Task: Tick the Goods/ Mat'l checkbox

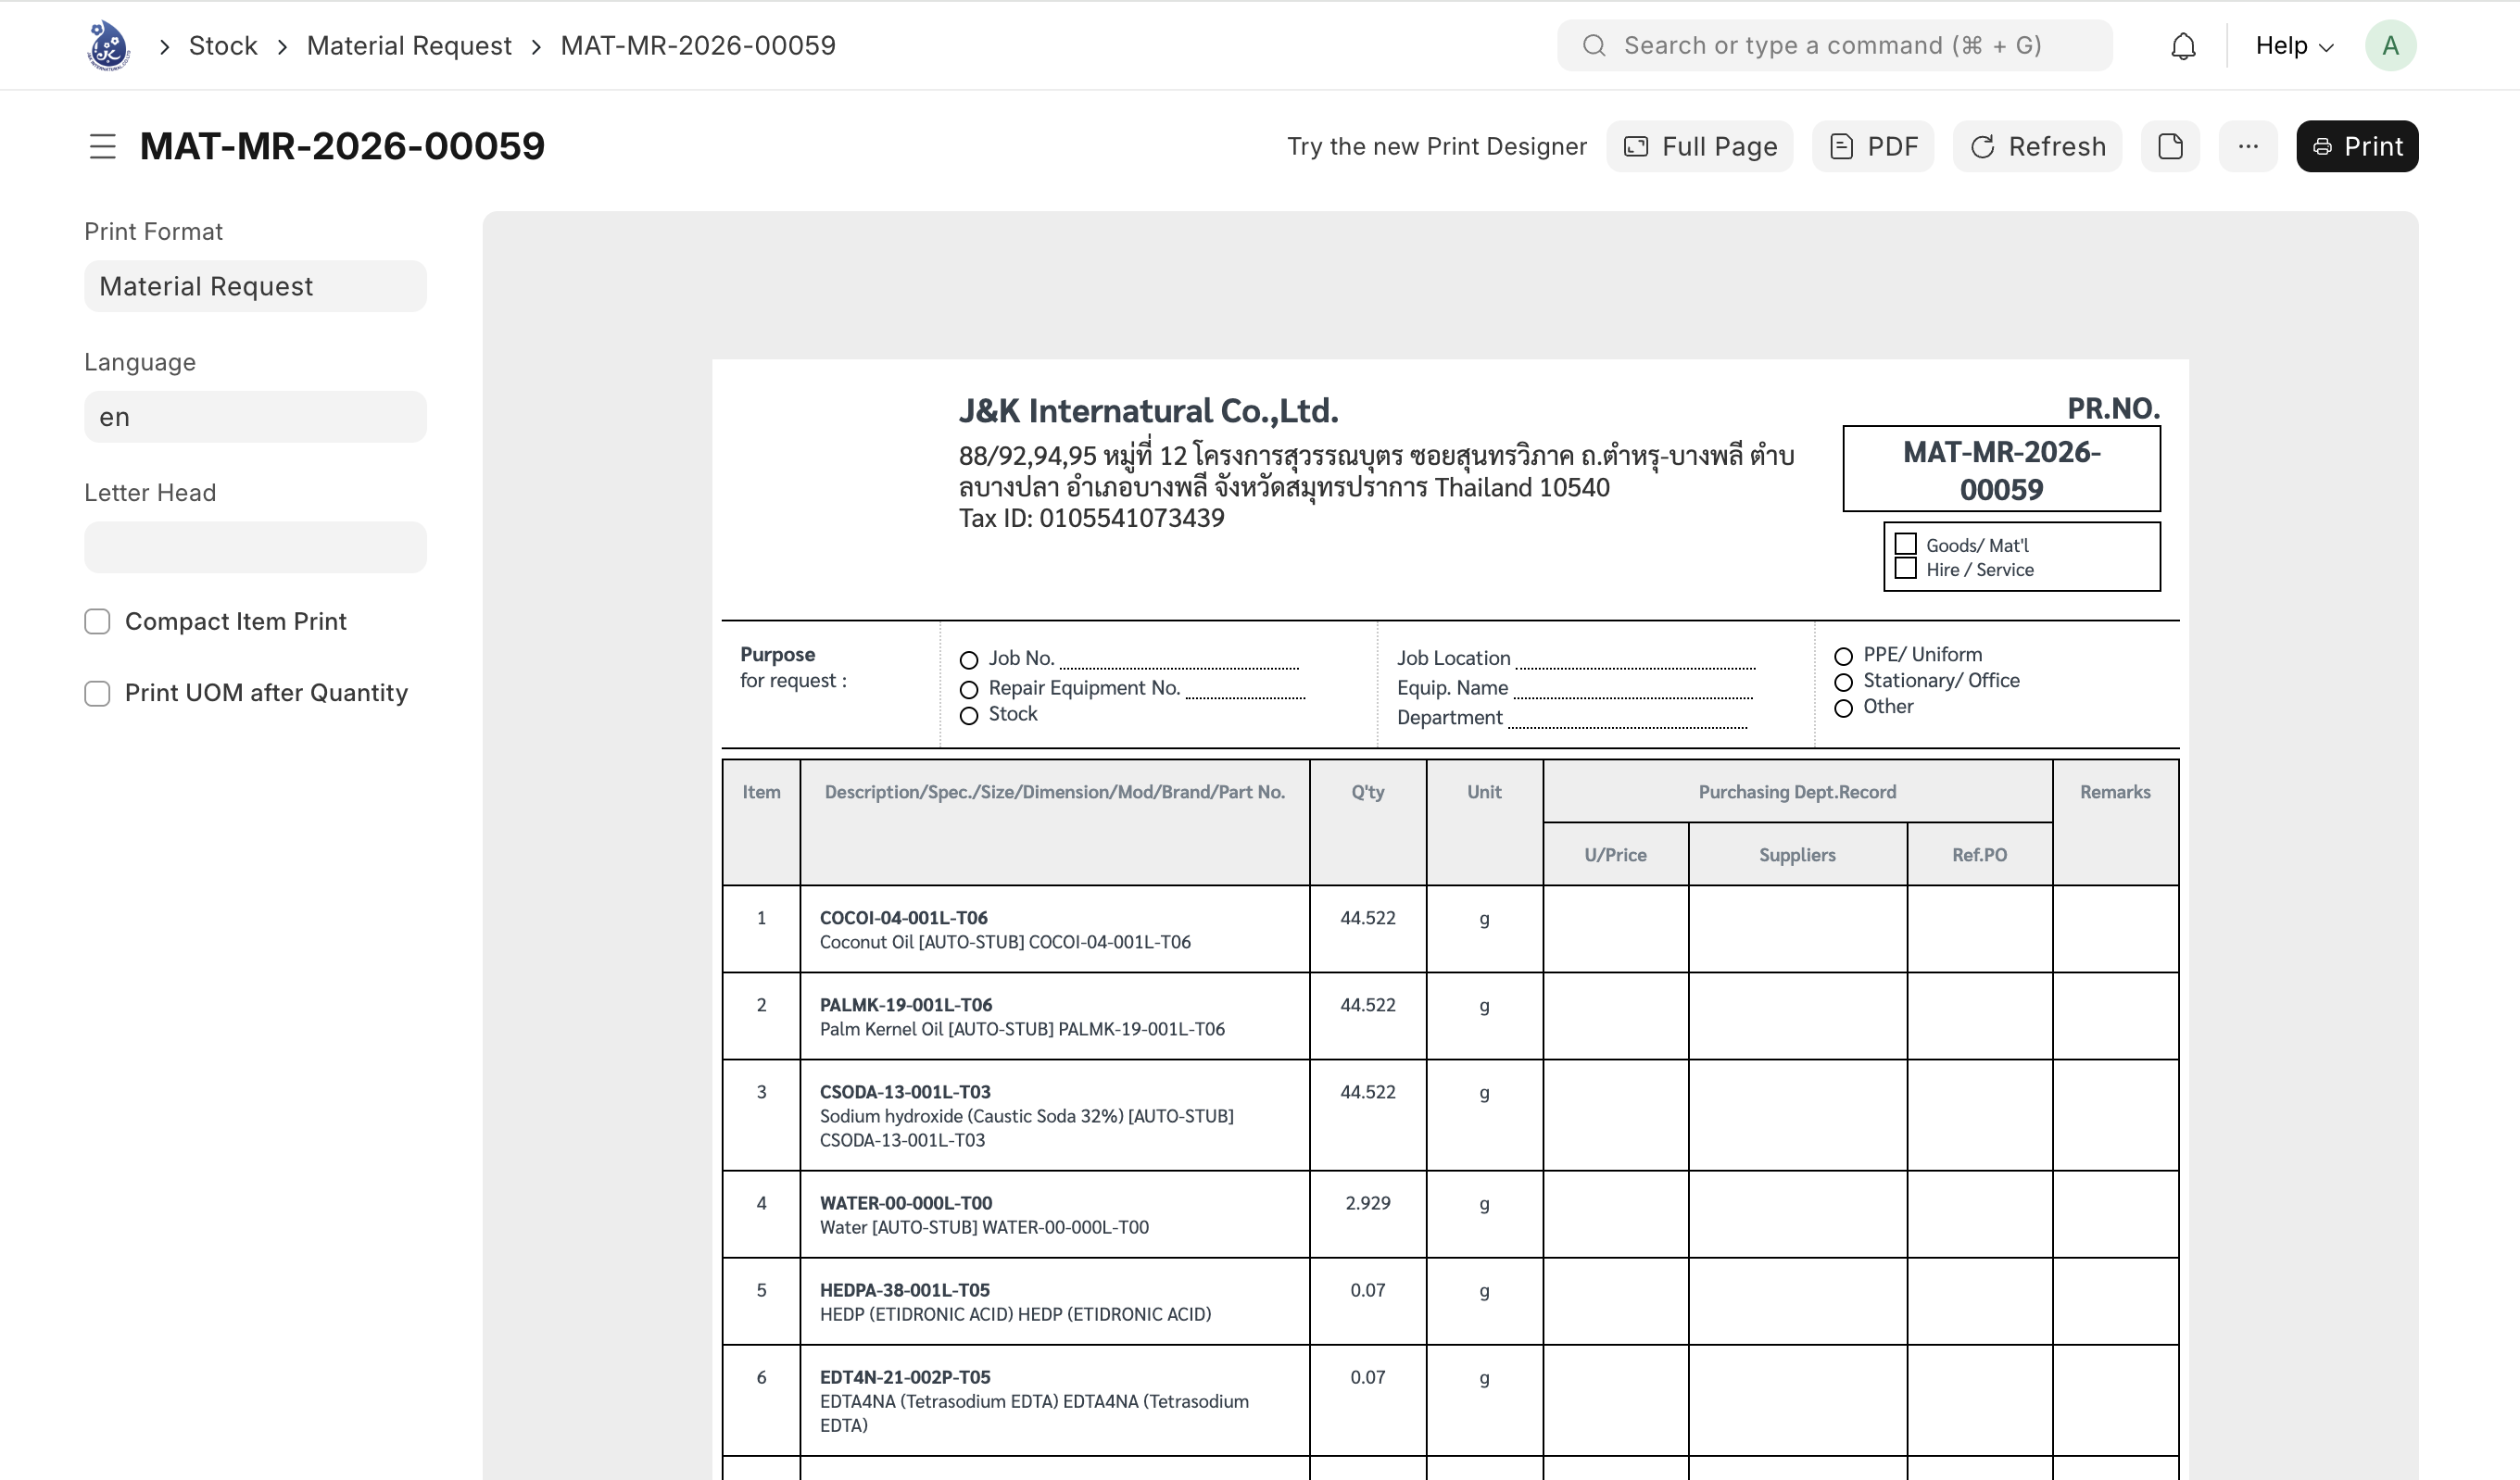Action: 1905,544
